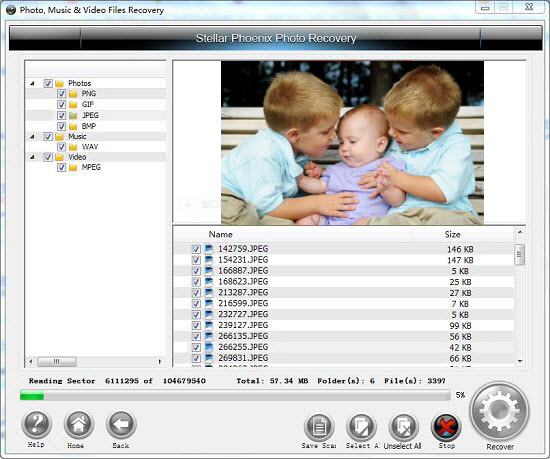Uncheck the 266135.JPEG file checkbox

196,336
